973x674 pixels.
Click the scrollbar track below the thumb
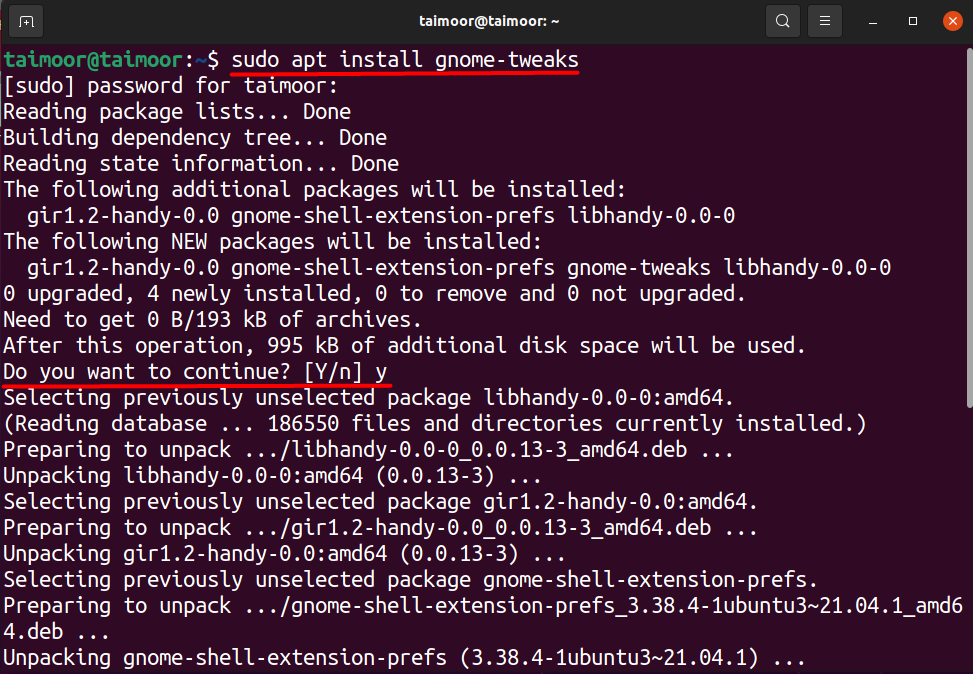(x=969, y=540)
